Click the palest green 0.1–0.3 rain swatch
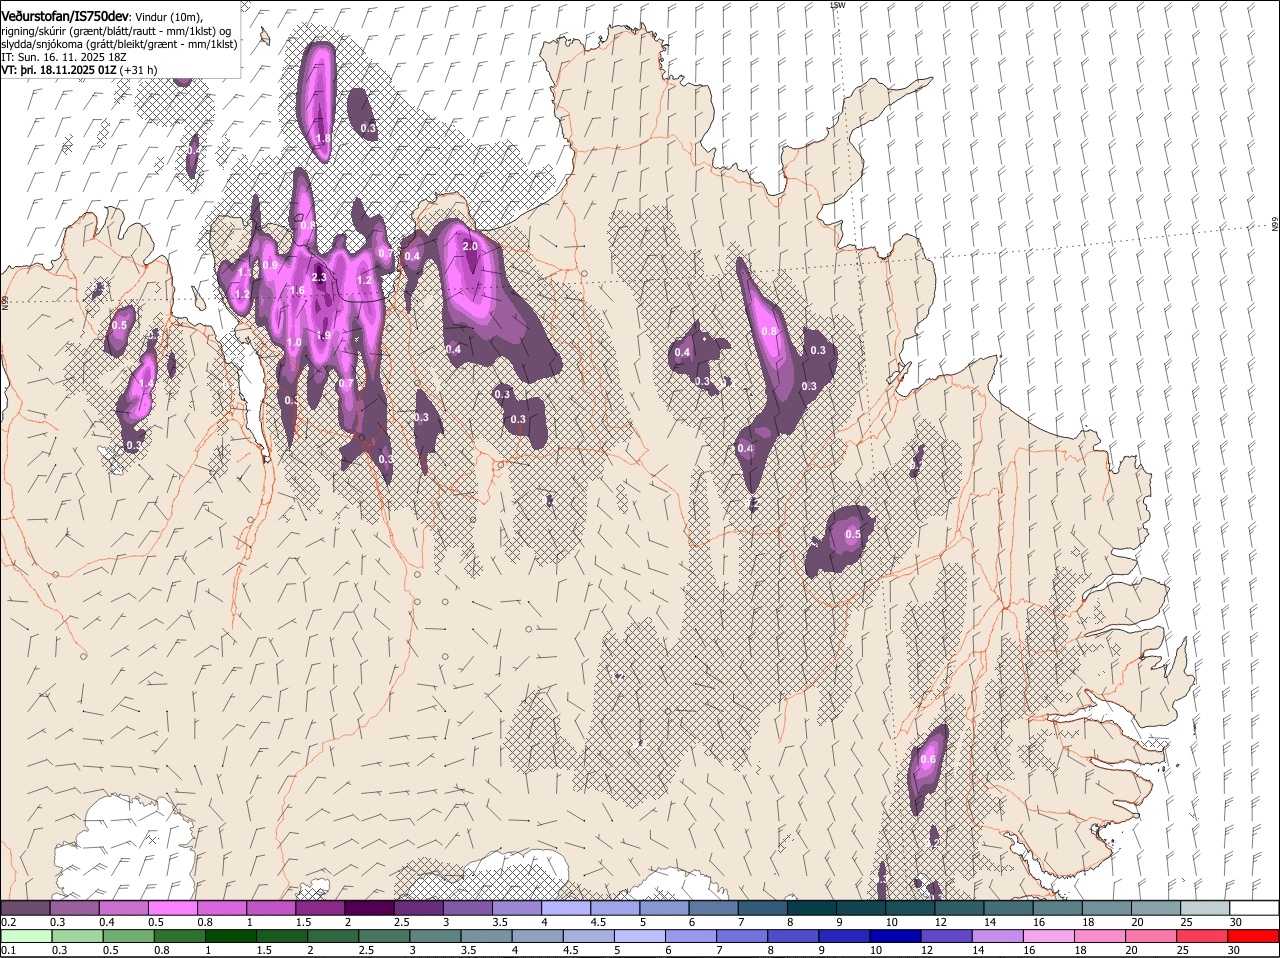 pyautogui.click(x=27, y=937)
